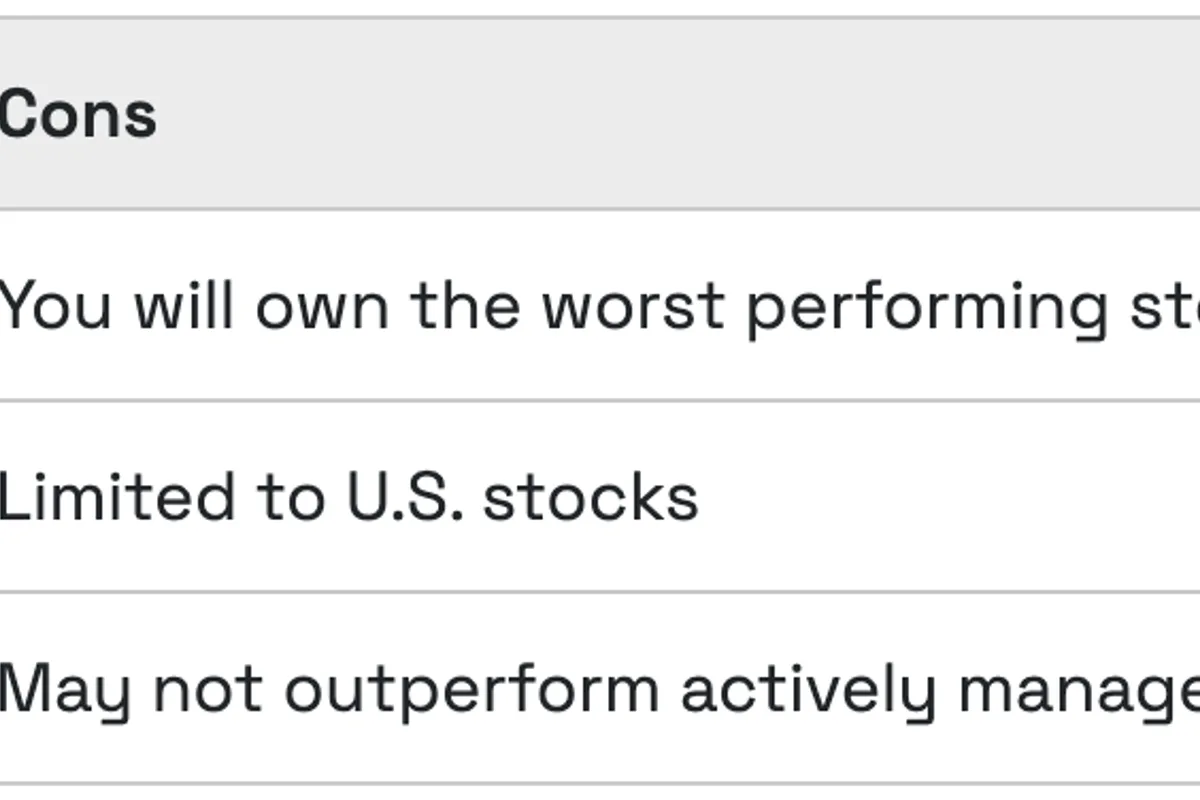Click the word 'to' before 'U.S.'
Screen dimensions: 1200x800
click(290, 497)
